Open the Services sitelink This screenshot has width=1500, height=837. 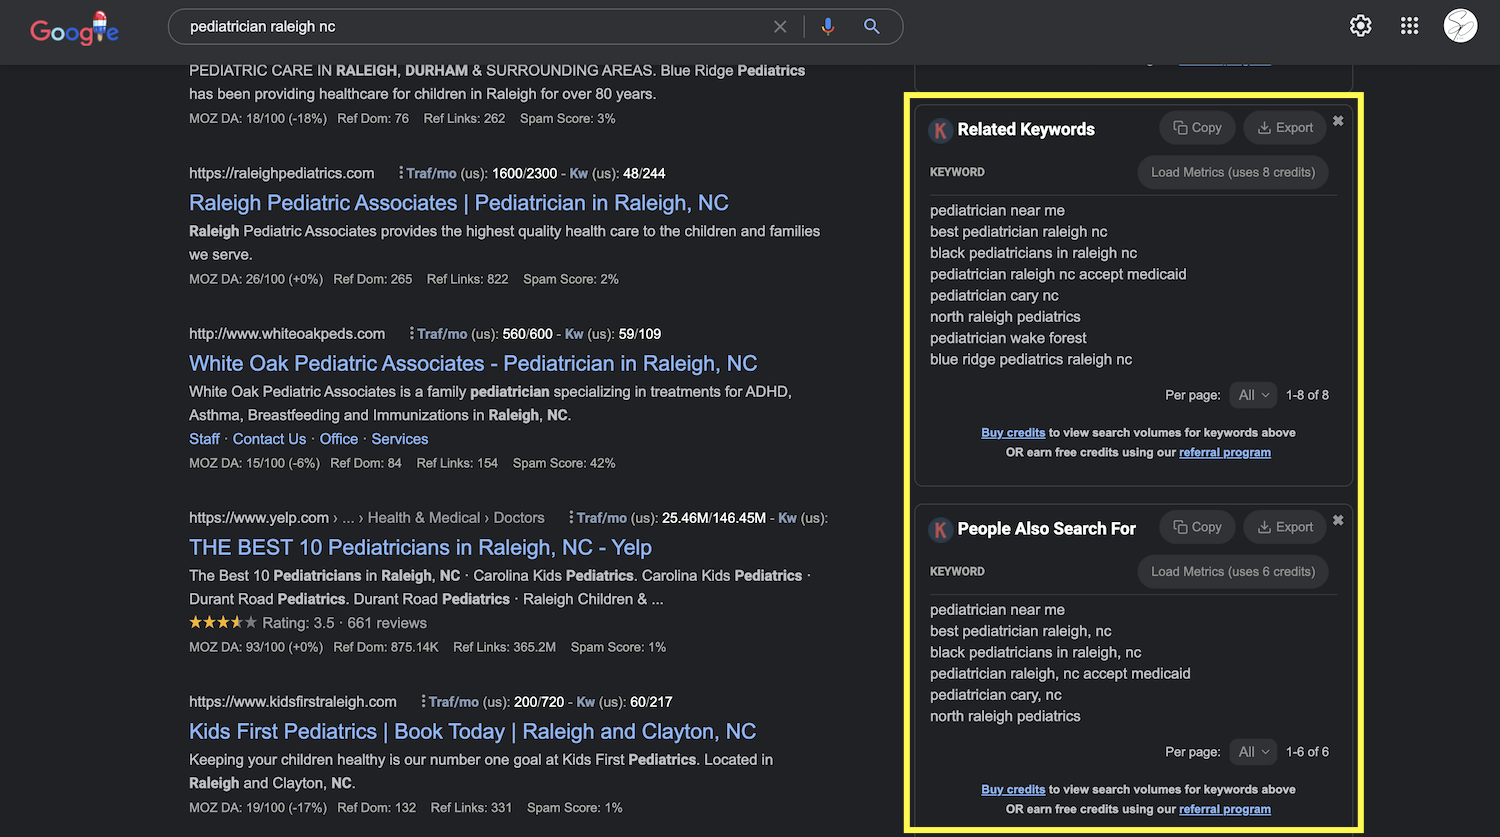399,439
